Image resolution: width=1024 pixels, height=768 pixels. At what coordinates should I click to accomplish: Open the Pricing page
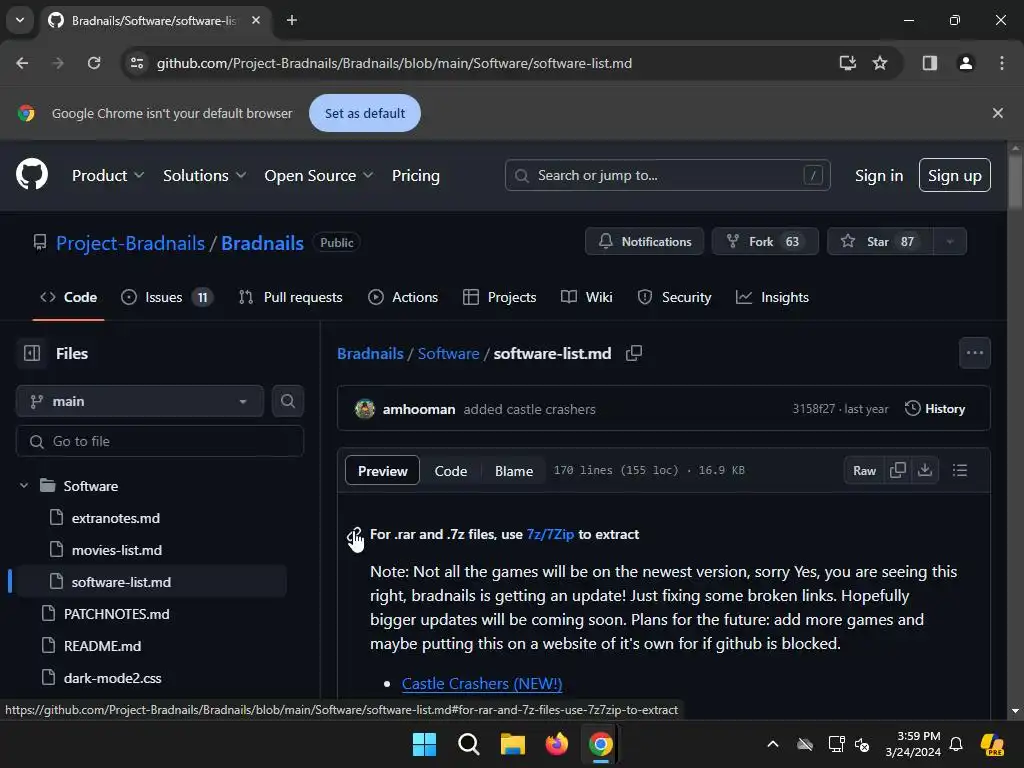[x=415, y=176]
